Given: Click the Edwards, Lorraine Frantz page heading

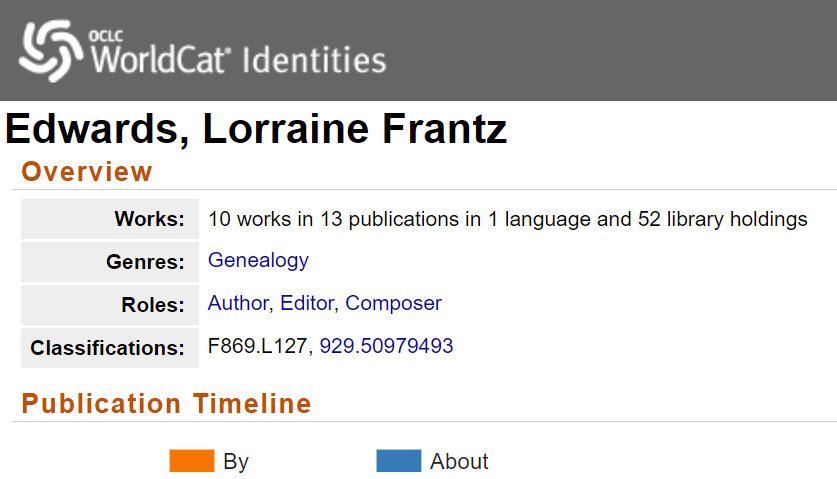Looking at the screenshot, I should (256, 129).
